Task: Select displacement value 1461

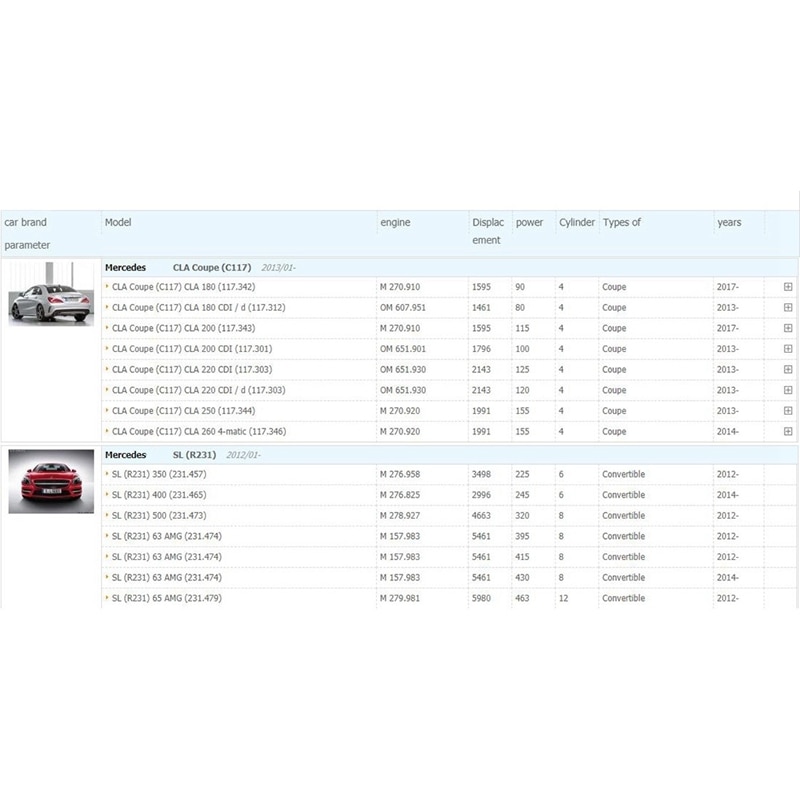Action: (481, 308)
